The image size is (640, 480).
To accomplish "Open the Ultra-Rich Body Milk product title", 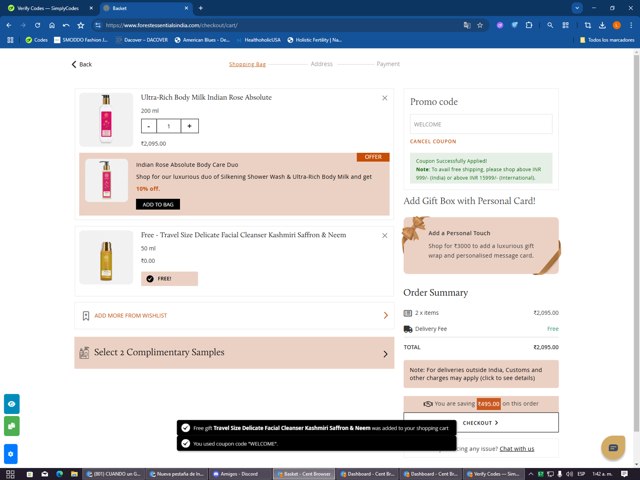I will (206, 97).
